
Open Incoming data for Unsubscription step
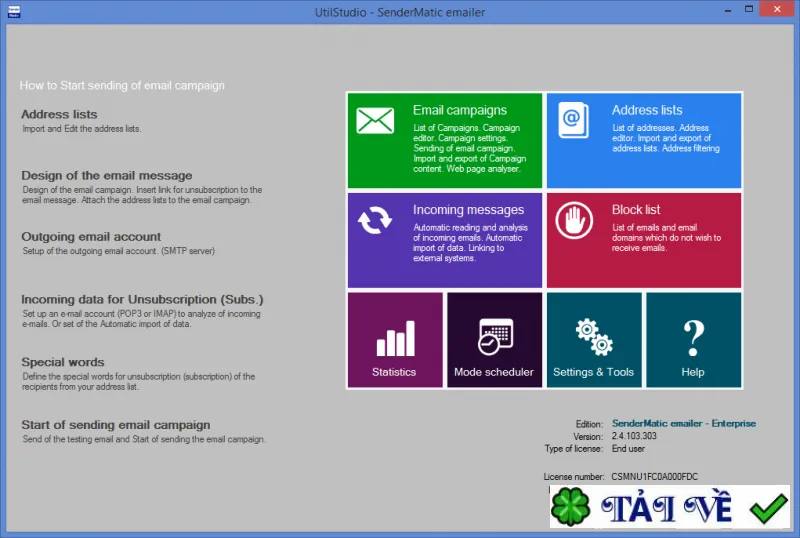(x=142, y=300)
